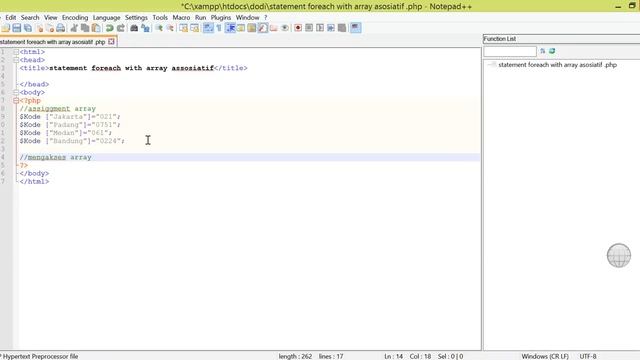
Task: Start macro recording with the red record icon
Action: tap(298, 28)
